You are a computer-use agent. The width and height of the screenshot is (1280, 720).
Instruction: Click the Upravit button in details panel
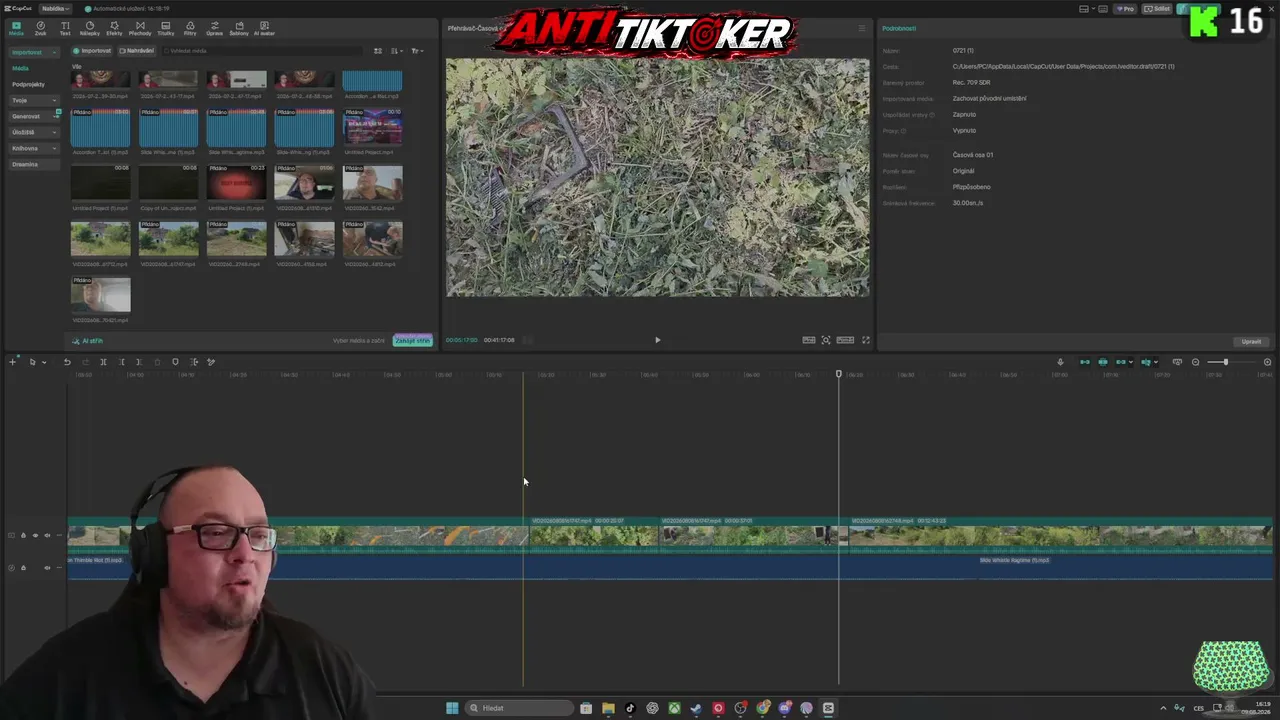tap(1251, 341)
